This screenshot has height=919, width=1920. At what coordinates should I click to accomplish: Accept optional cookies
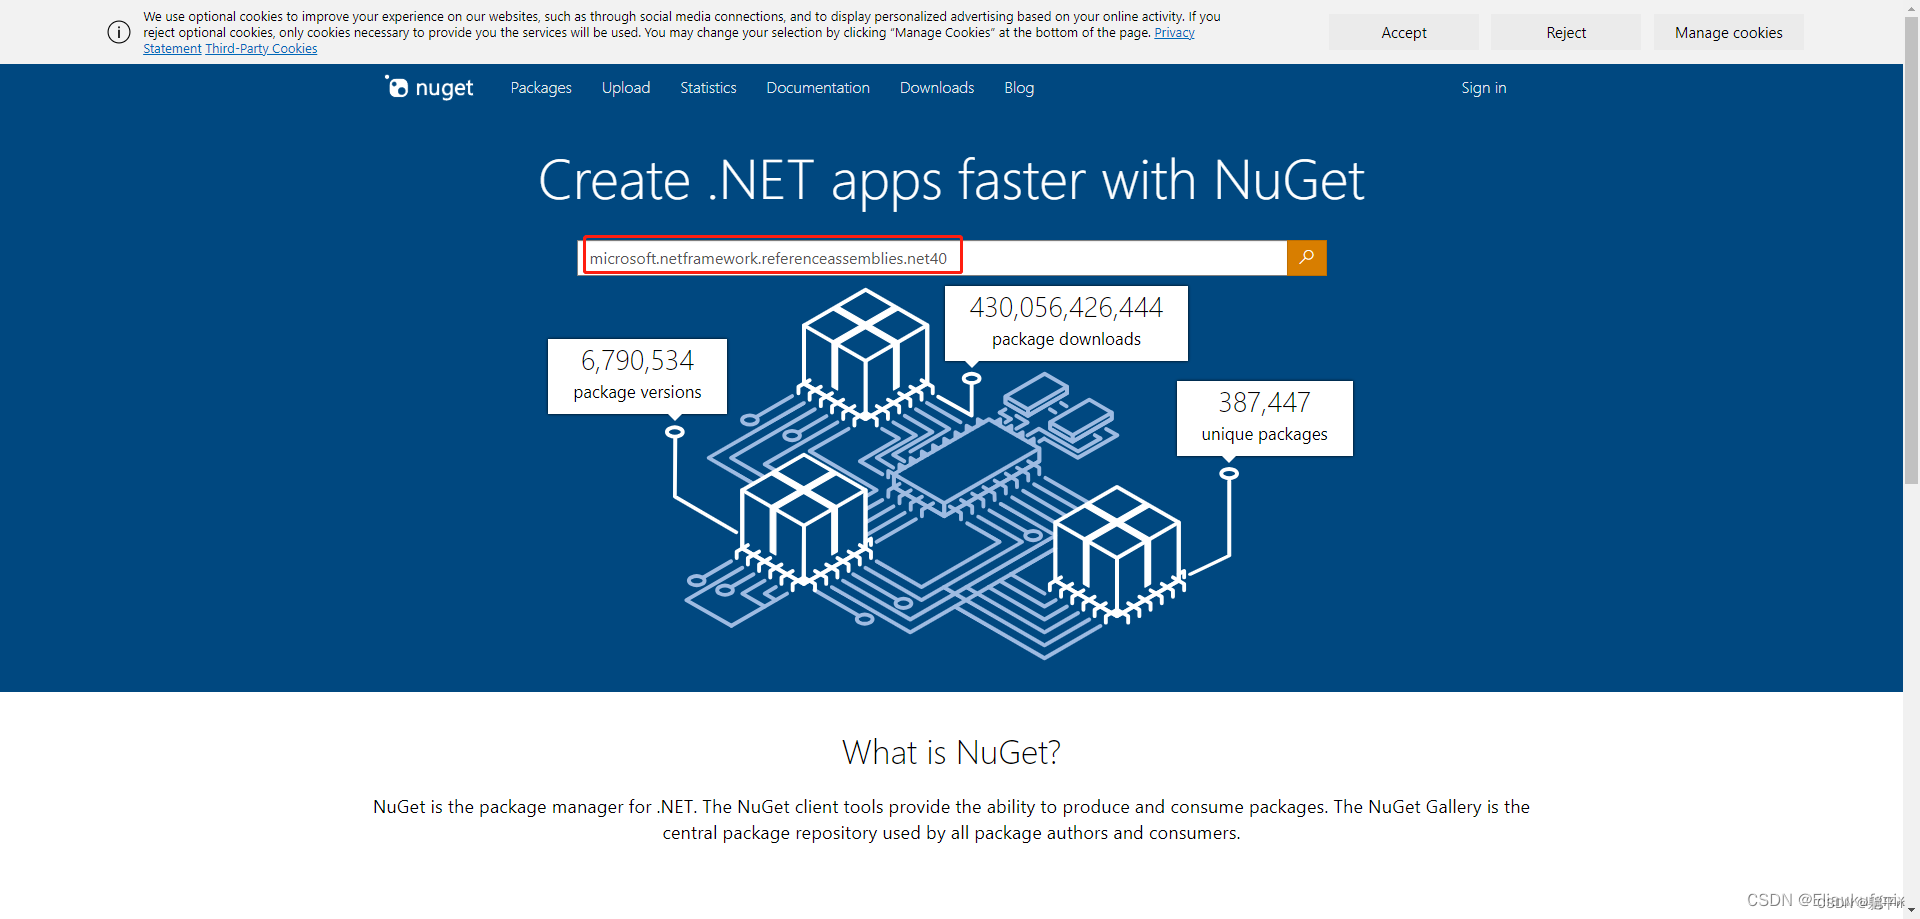click(x=1403, y=32)
